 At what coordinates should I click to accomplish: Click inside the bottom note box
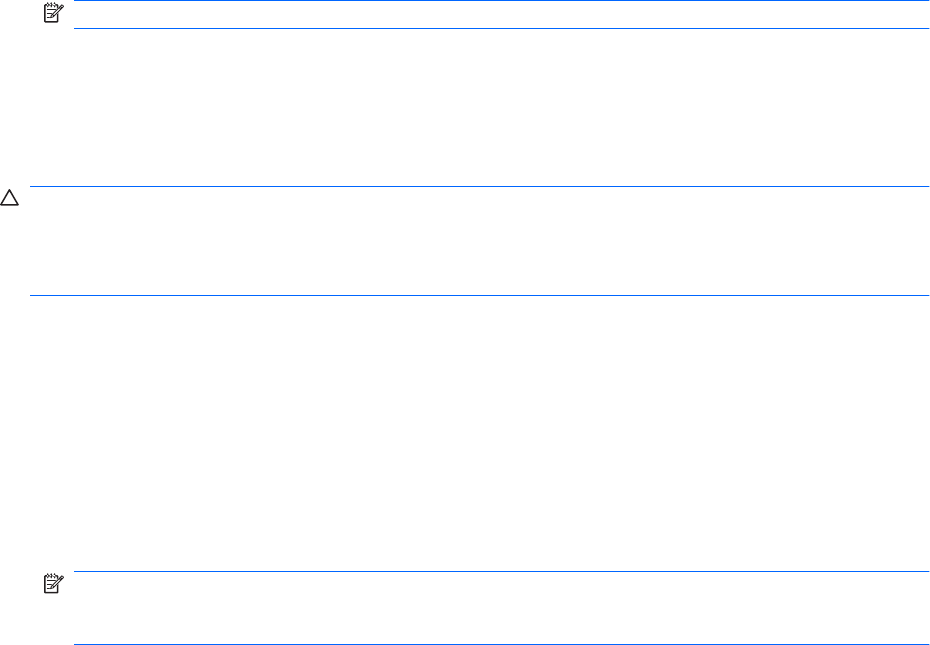click(x=500, y=608)
